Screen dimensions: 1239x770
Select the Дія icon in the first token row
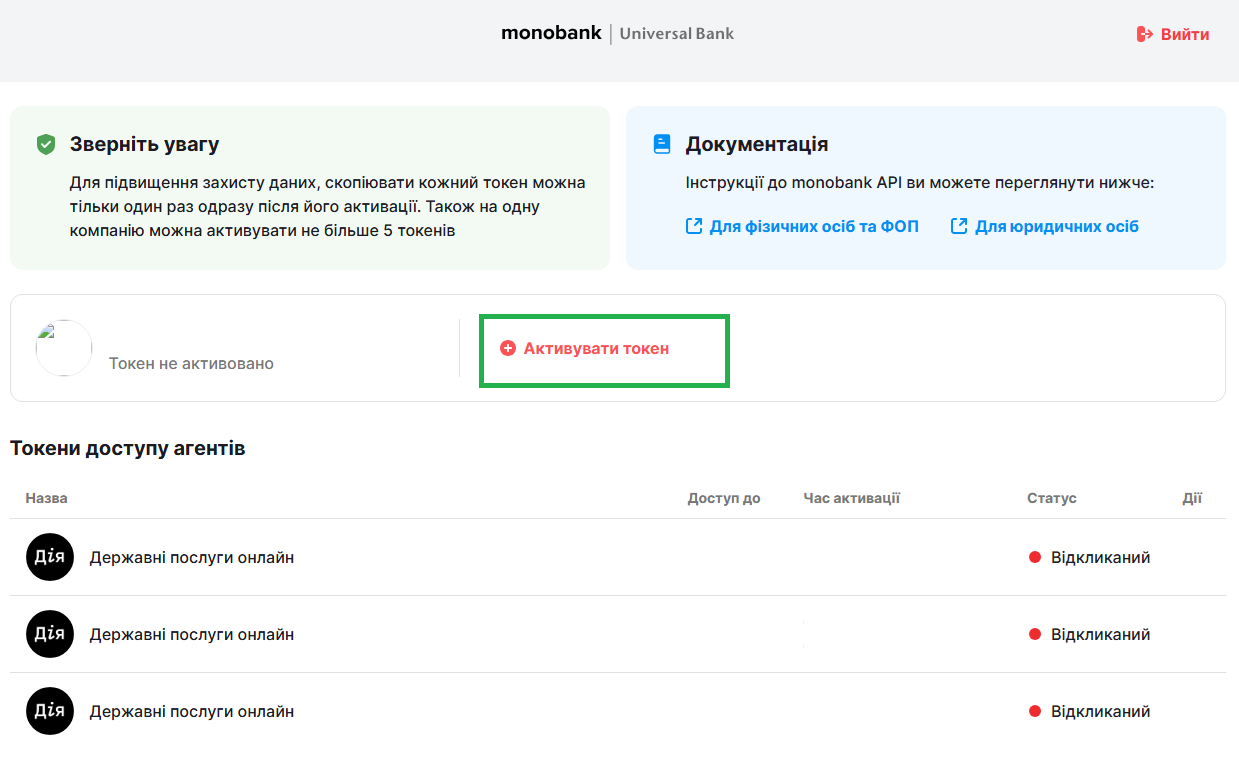(49, 557)
